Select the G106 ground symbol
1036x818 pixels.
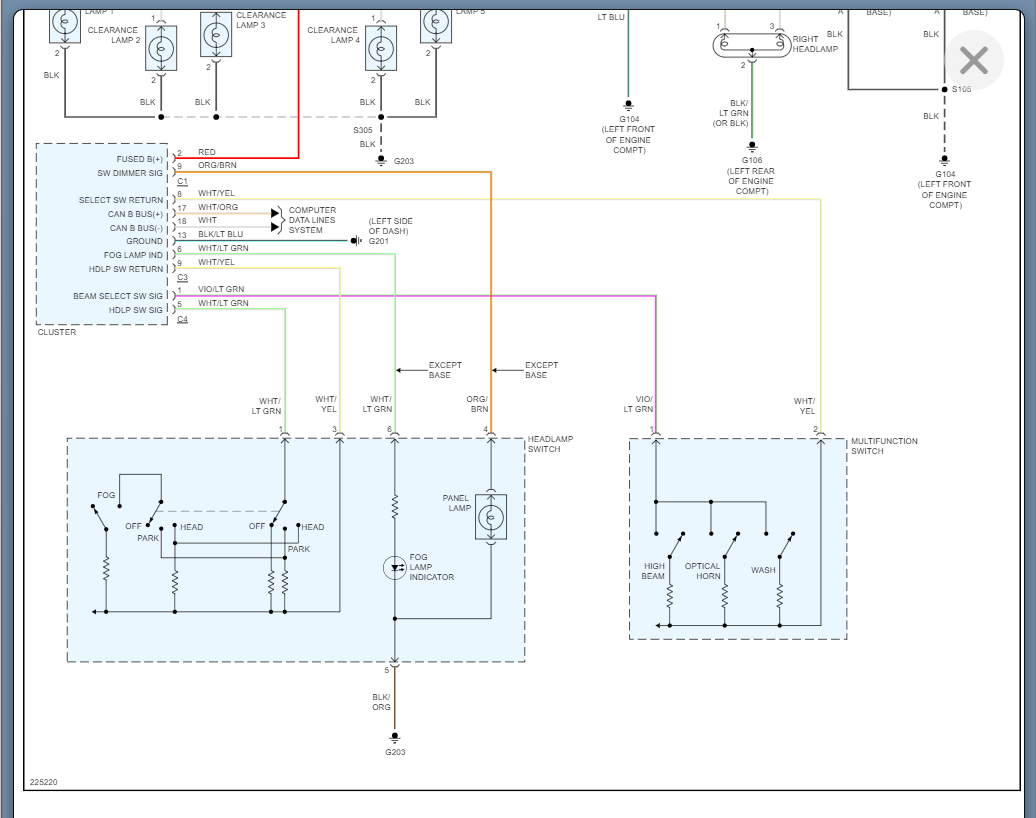(752, 147)
